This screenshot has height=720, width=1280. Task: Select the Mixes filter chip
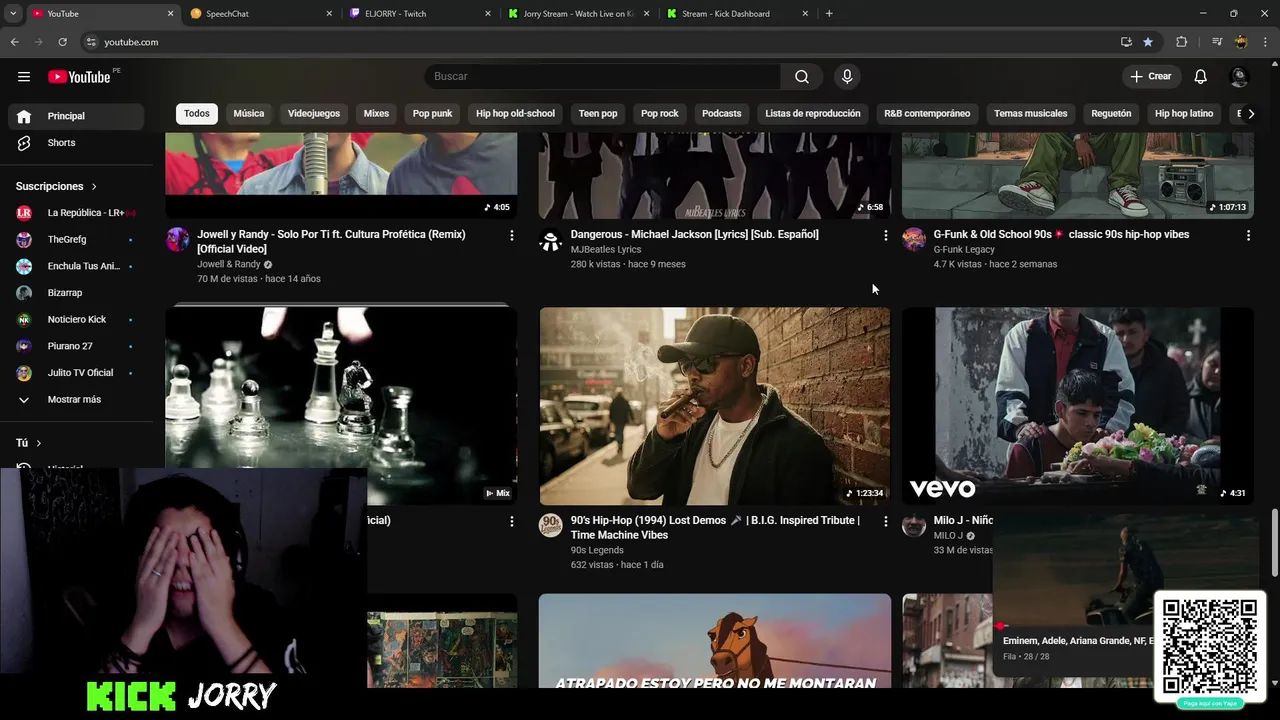point(376,114)
